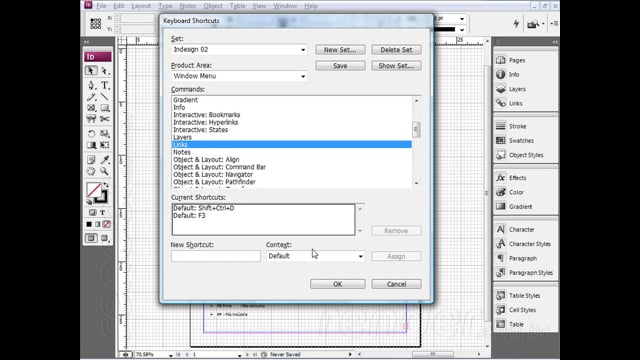This screenshot has height=360, width=640.
Task: Click the Show Set button
Action: coord(396,66)
